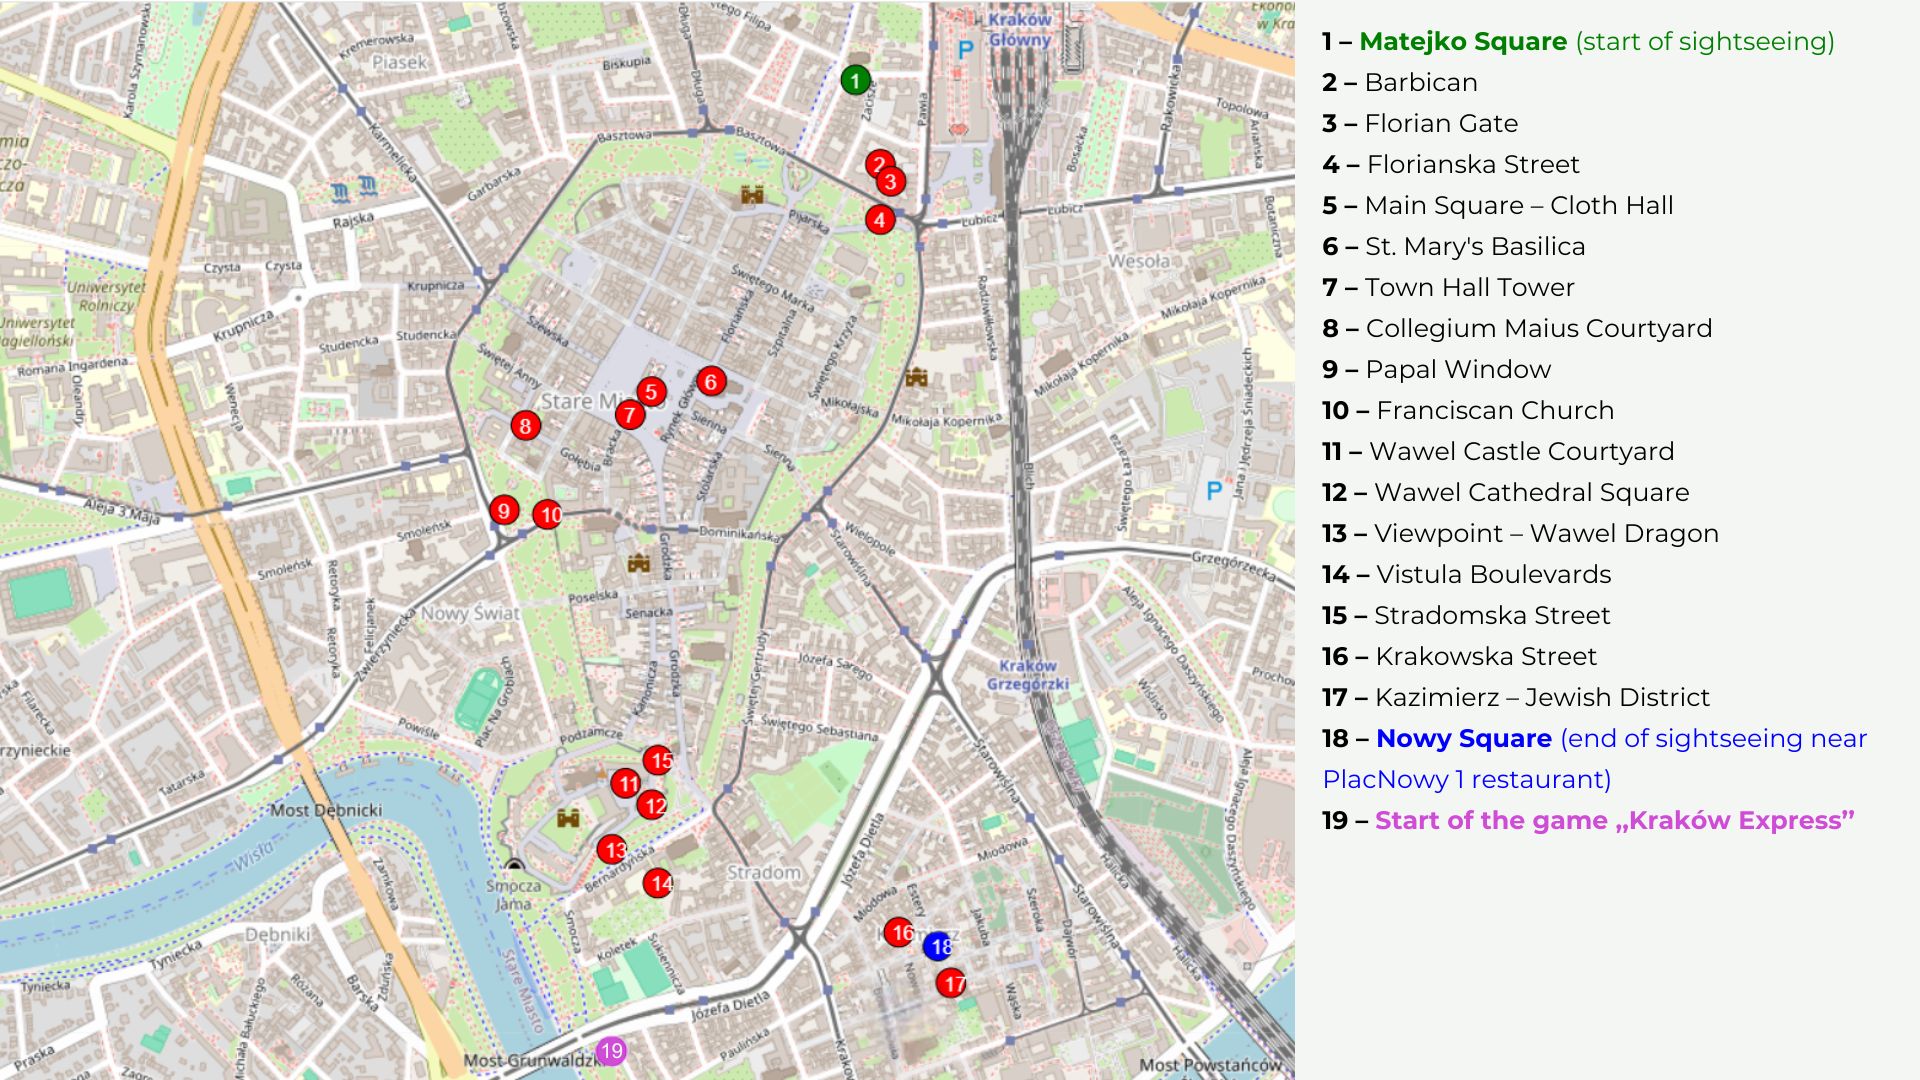The width and height of the screenshot is (1920, 1080).
Task: Click legend entry "Wawel Castle Courtyard"
Action: pos(1520,451)
